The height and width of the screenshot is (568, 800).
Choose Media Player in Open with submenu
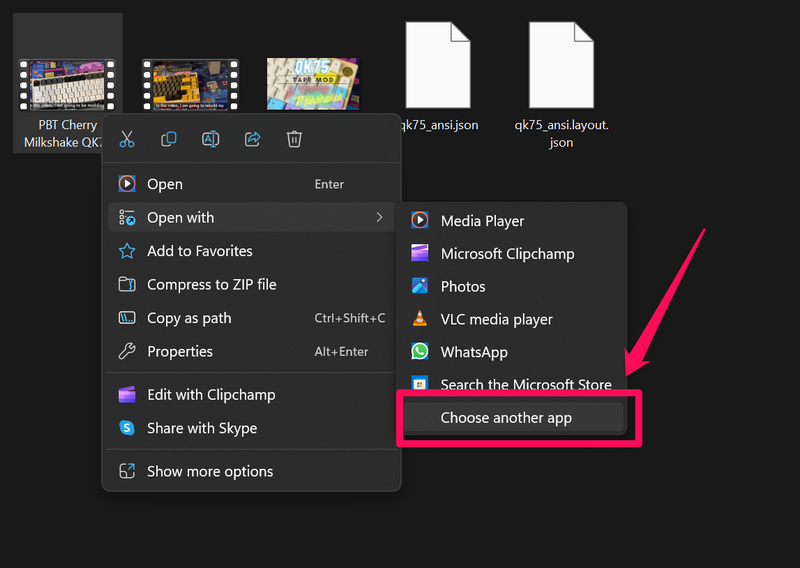point(482,221)
